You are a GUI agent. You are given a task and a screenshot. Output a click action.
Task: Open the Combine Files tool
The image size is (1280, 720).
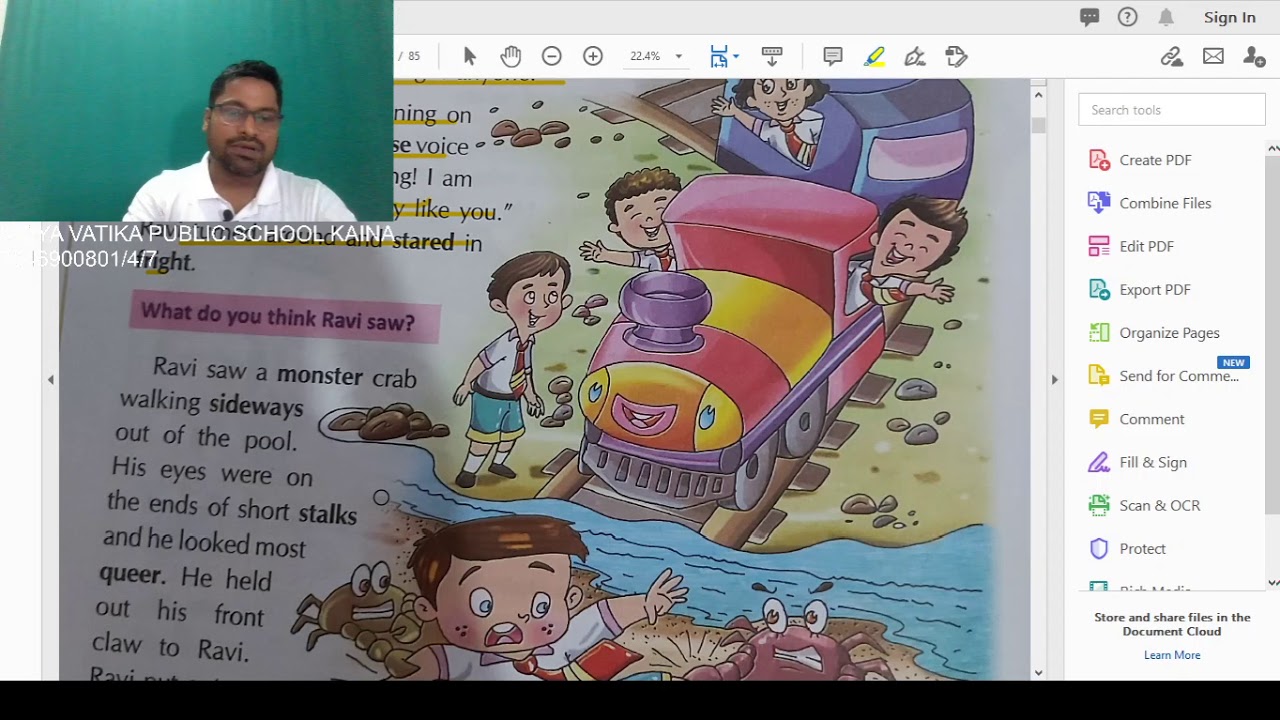click(x=1165, y=203)
